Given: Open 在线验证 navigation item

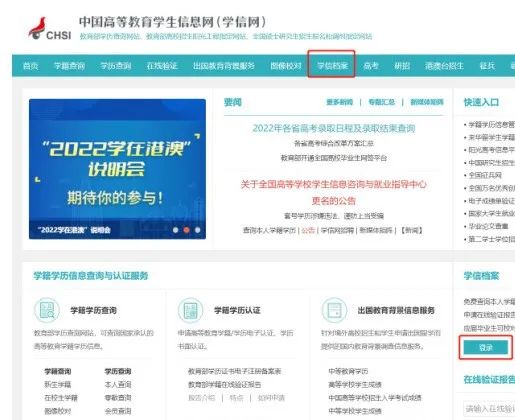Looking at the screenshot, I should tap(162, 66).
